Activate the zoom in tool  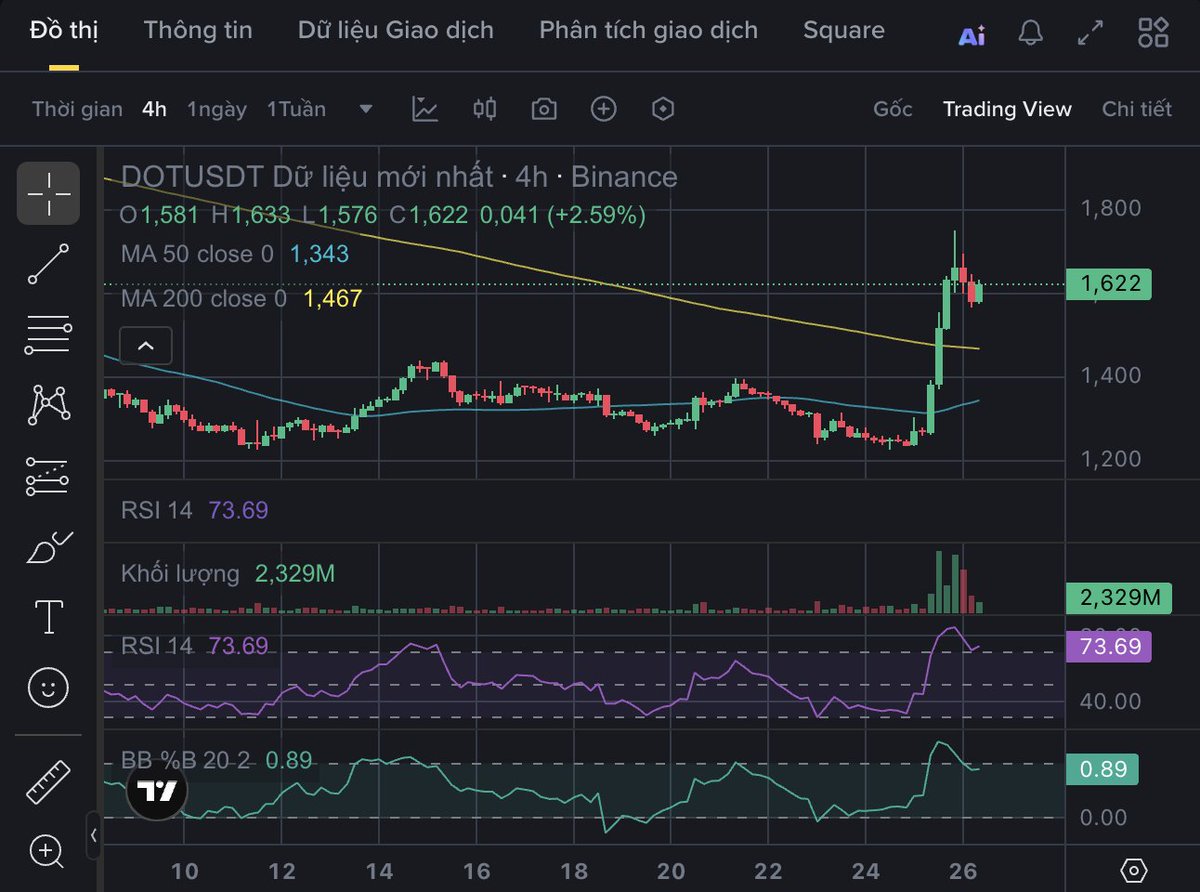(x=47, y=852)
